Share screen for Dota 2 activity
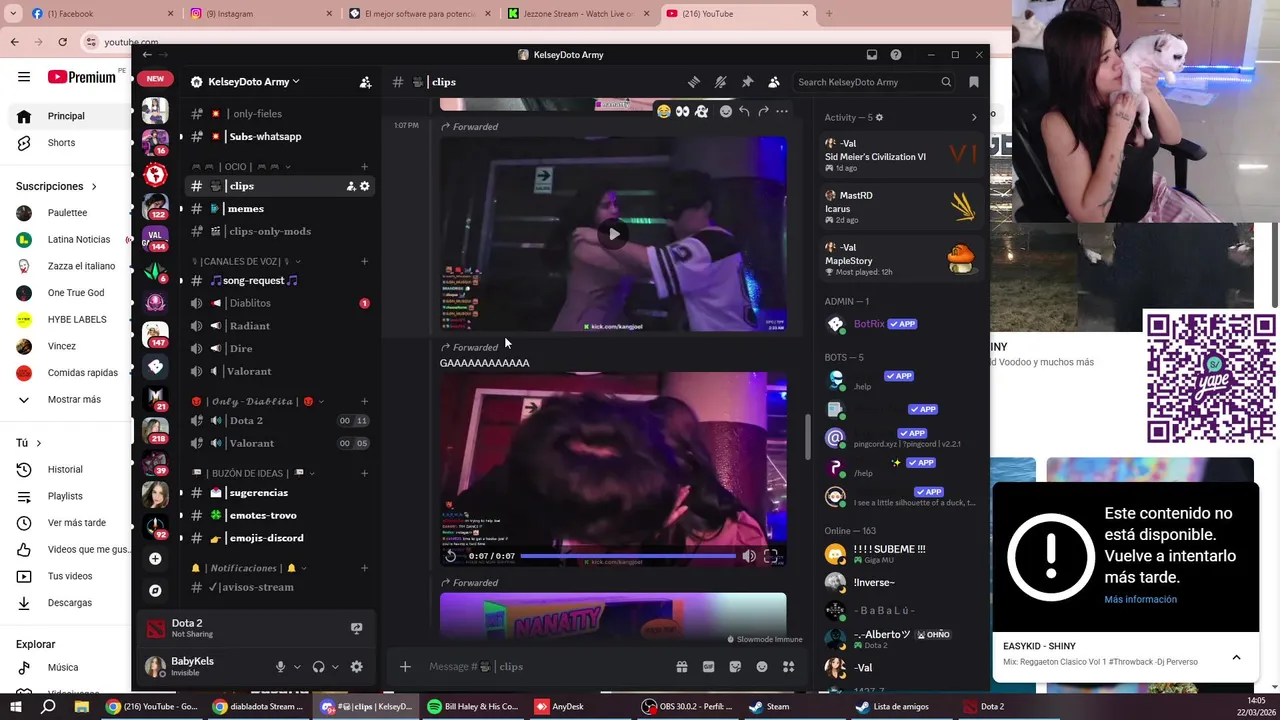1280x720 pixels. [x=356, y=628]
